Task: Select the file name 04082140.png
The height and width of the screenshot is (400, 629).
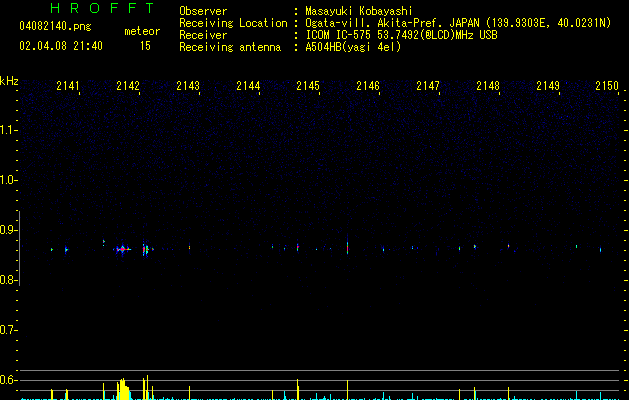Action: click(x=55, y=27)
